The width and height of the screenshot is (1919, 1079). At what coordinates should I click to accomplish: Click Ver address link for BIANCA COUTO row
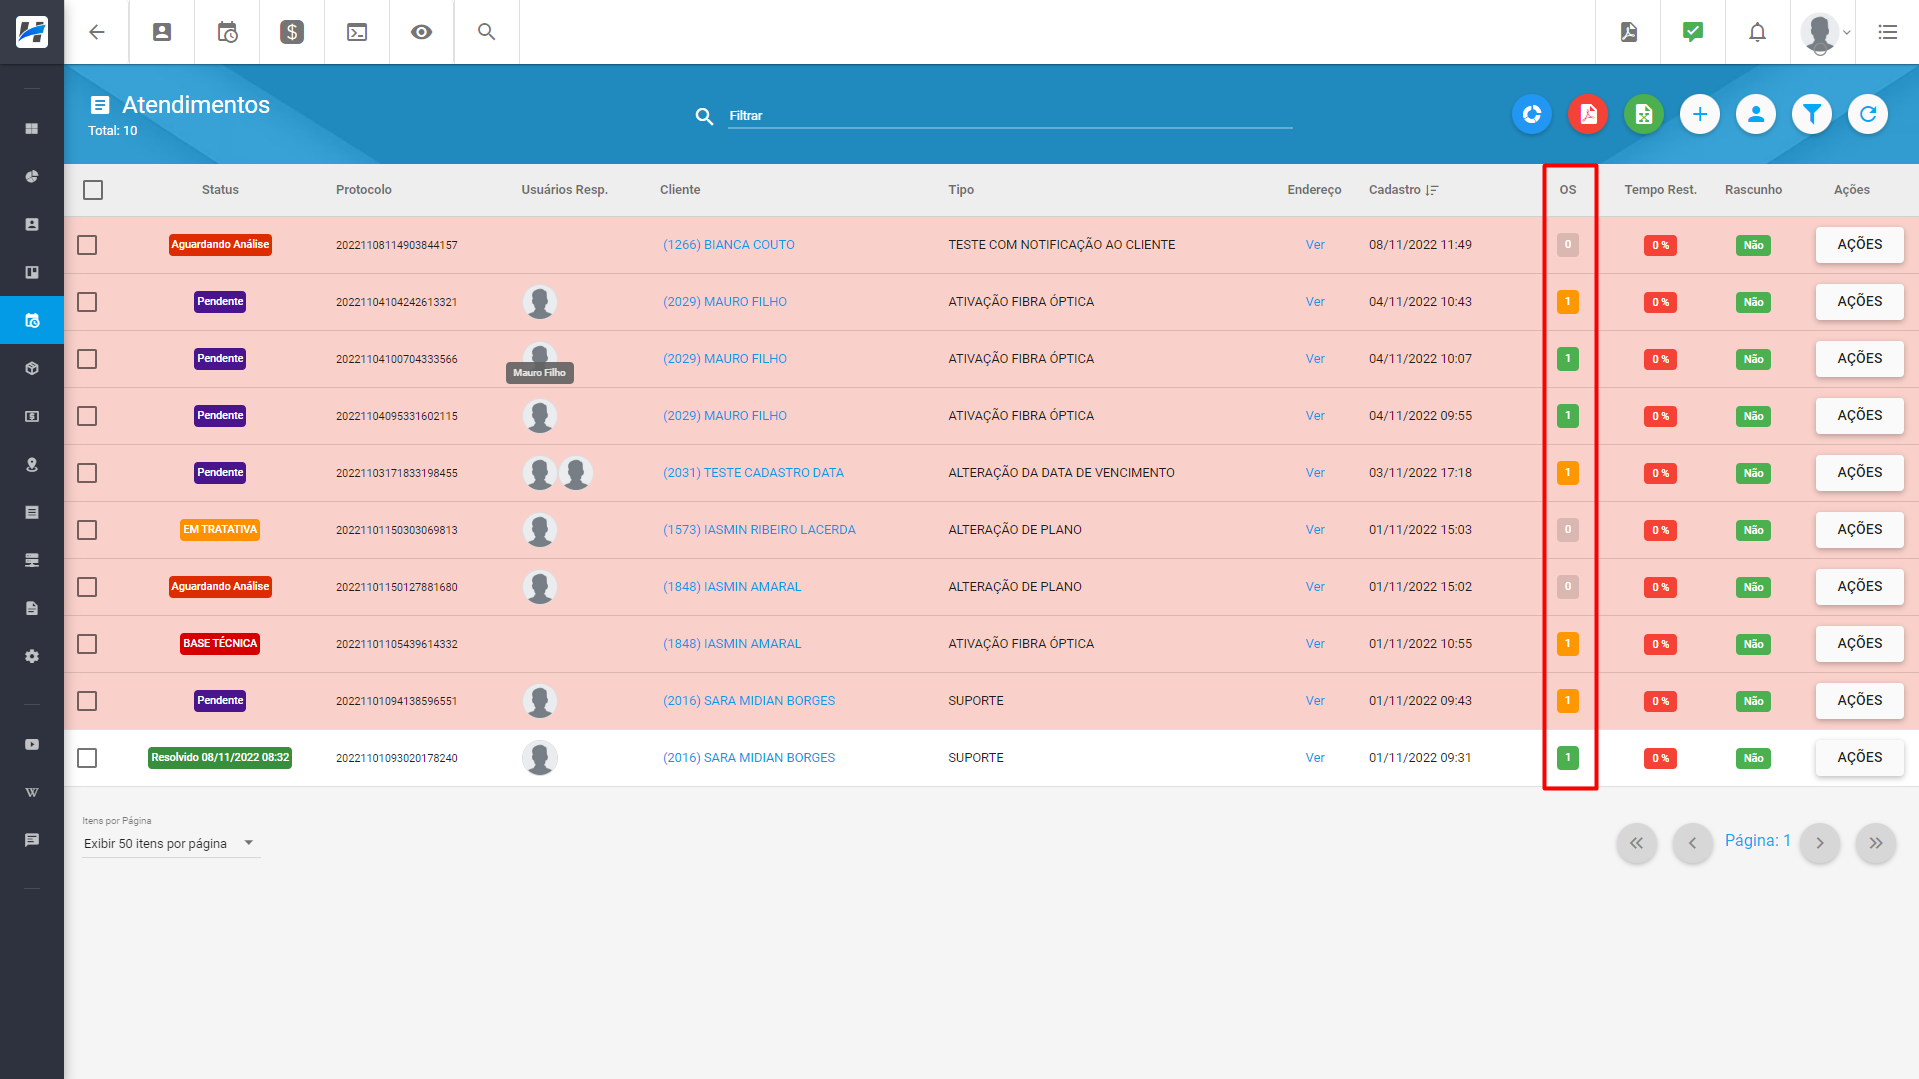click(1315, 245)
